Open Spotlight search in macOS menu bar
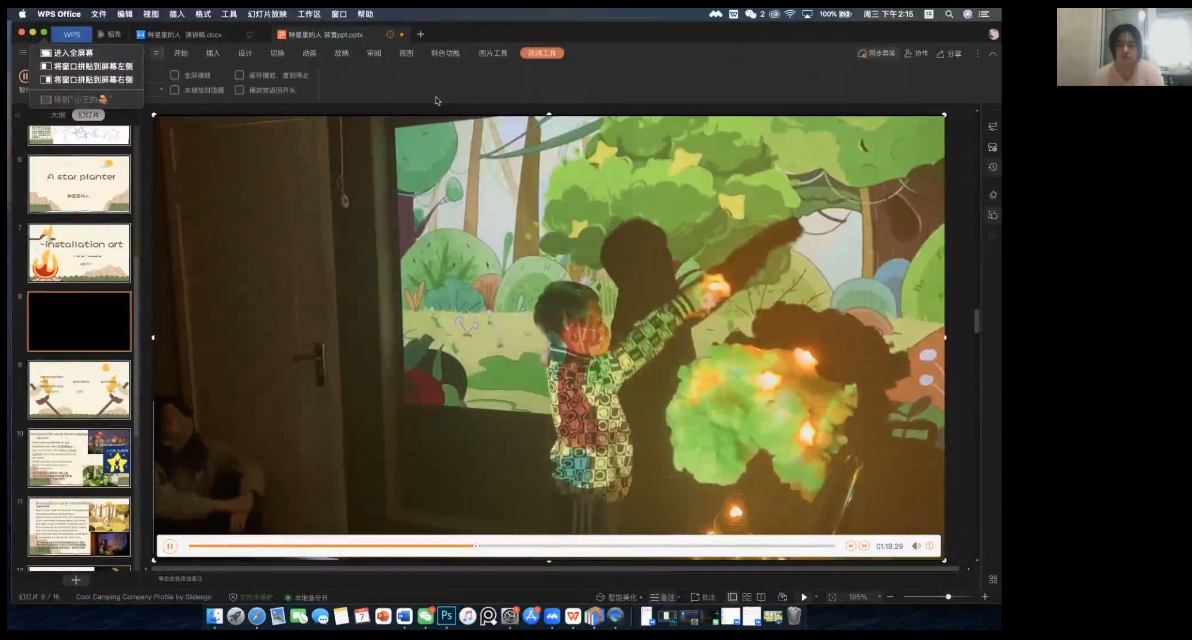This screenshot has width=1192, height=640. point(949,14)
